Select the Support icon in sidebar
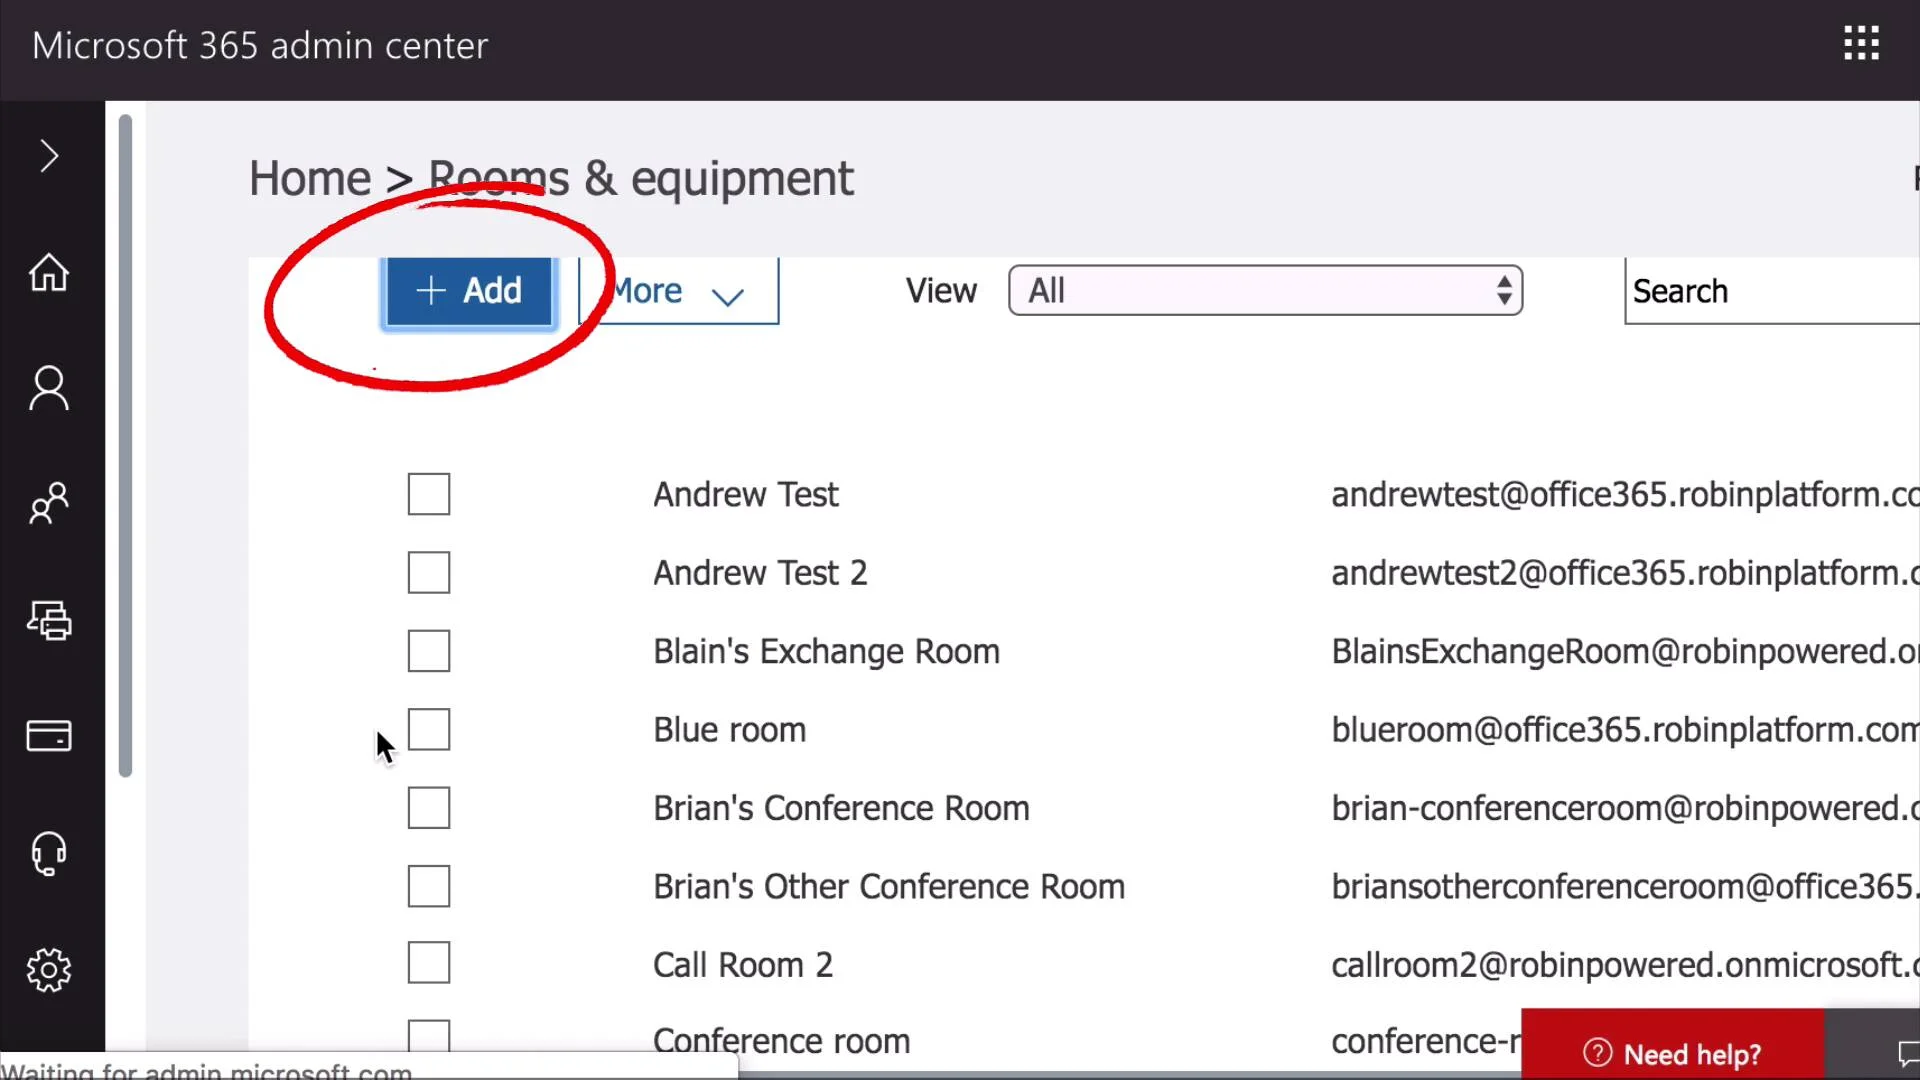Screen dimensions: 1920x1080 click(x=49, y=852)
